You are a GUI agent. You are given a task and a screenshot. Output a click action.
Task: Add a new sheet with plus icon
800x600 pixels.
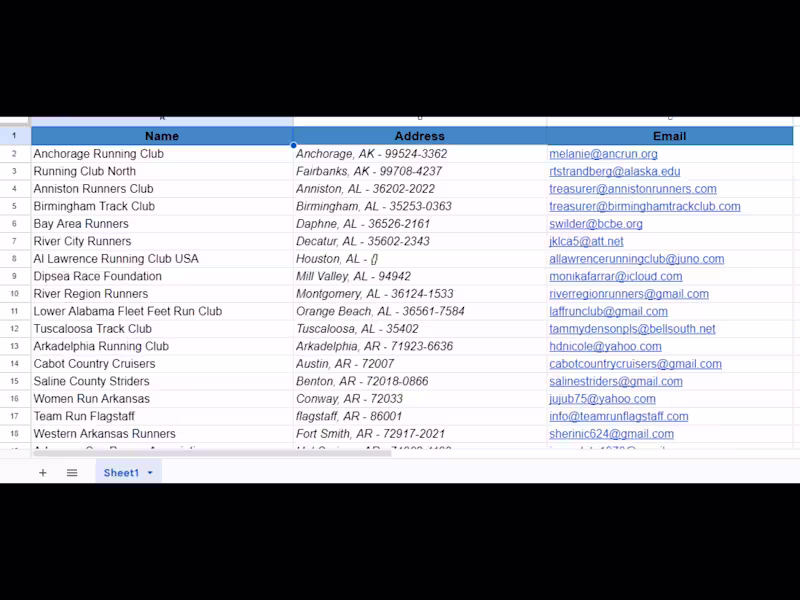point(43,473)
